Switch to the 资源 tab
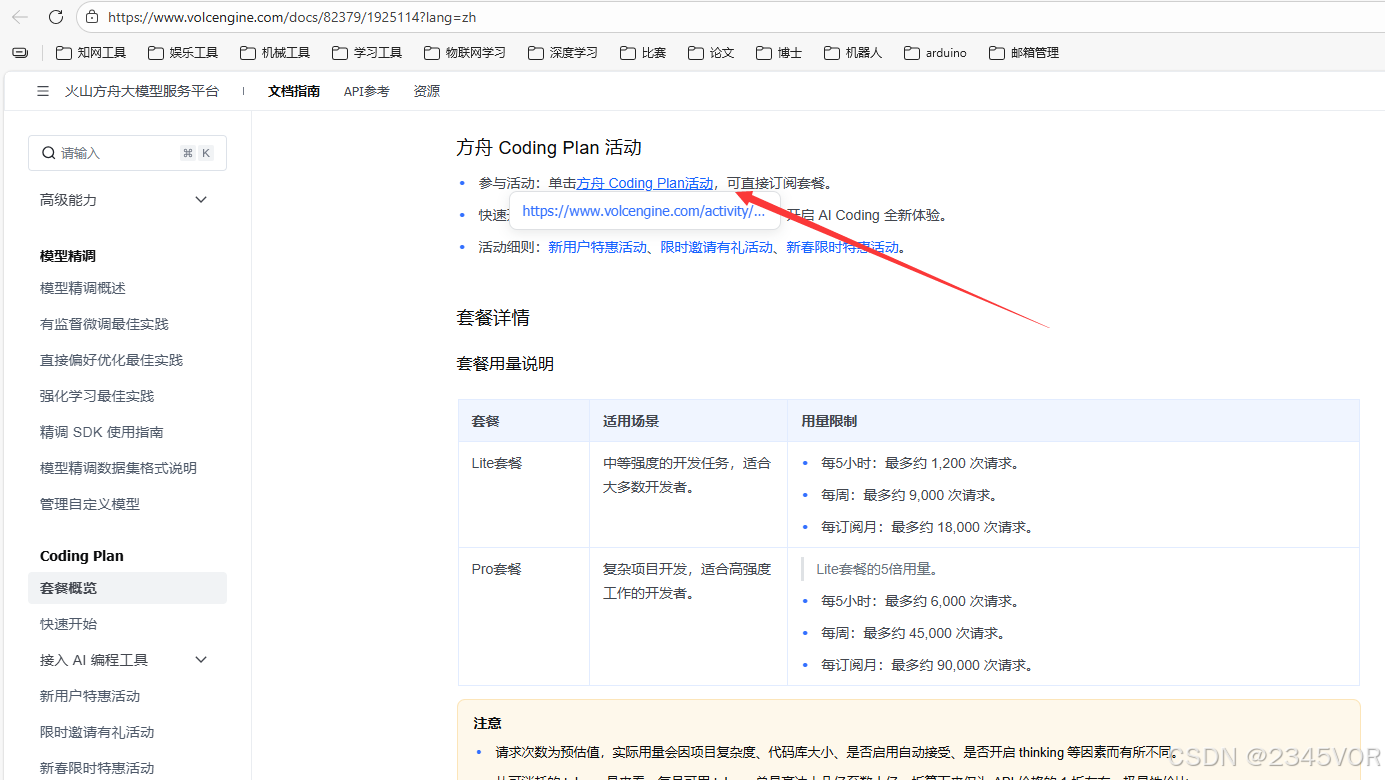This screenshot has width=1385, height=780. click(x=426, y=90)
